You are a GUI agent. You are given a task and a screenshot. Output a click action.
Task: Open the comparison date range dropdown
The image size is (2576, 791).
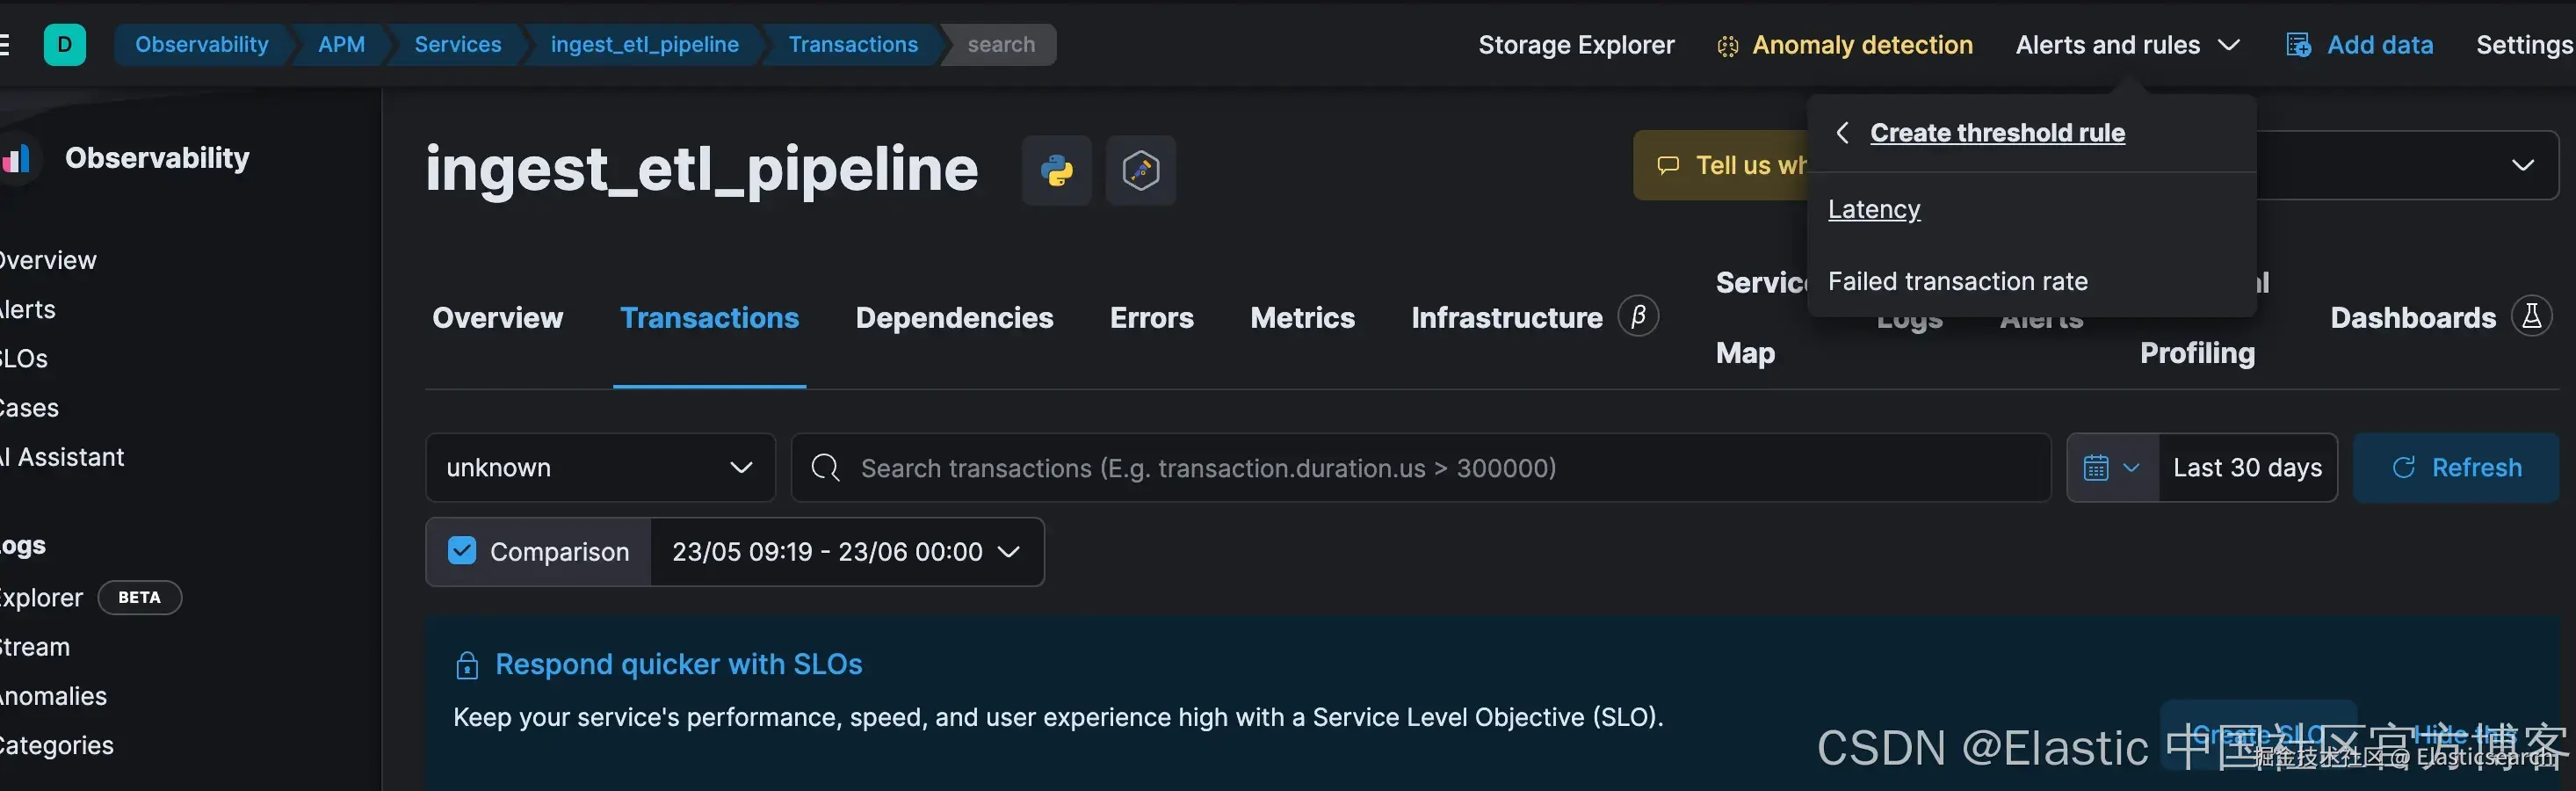846,552
